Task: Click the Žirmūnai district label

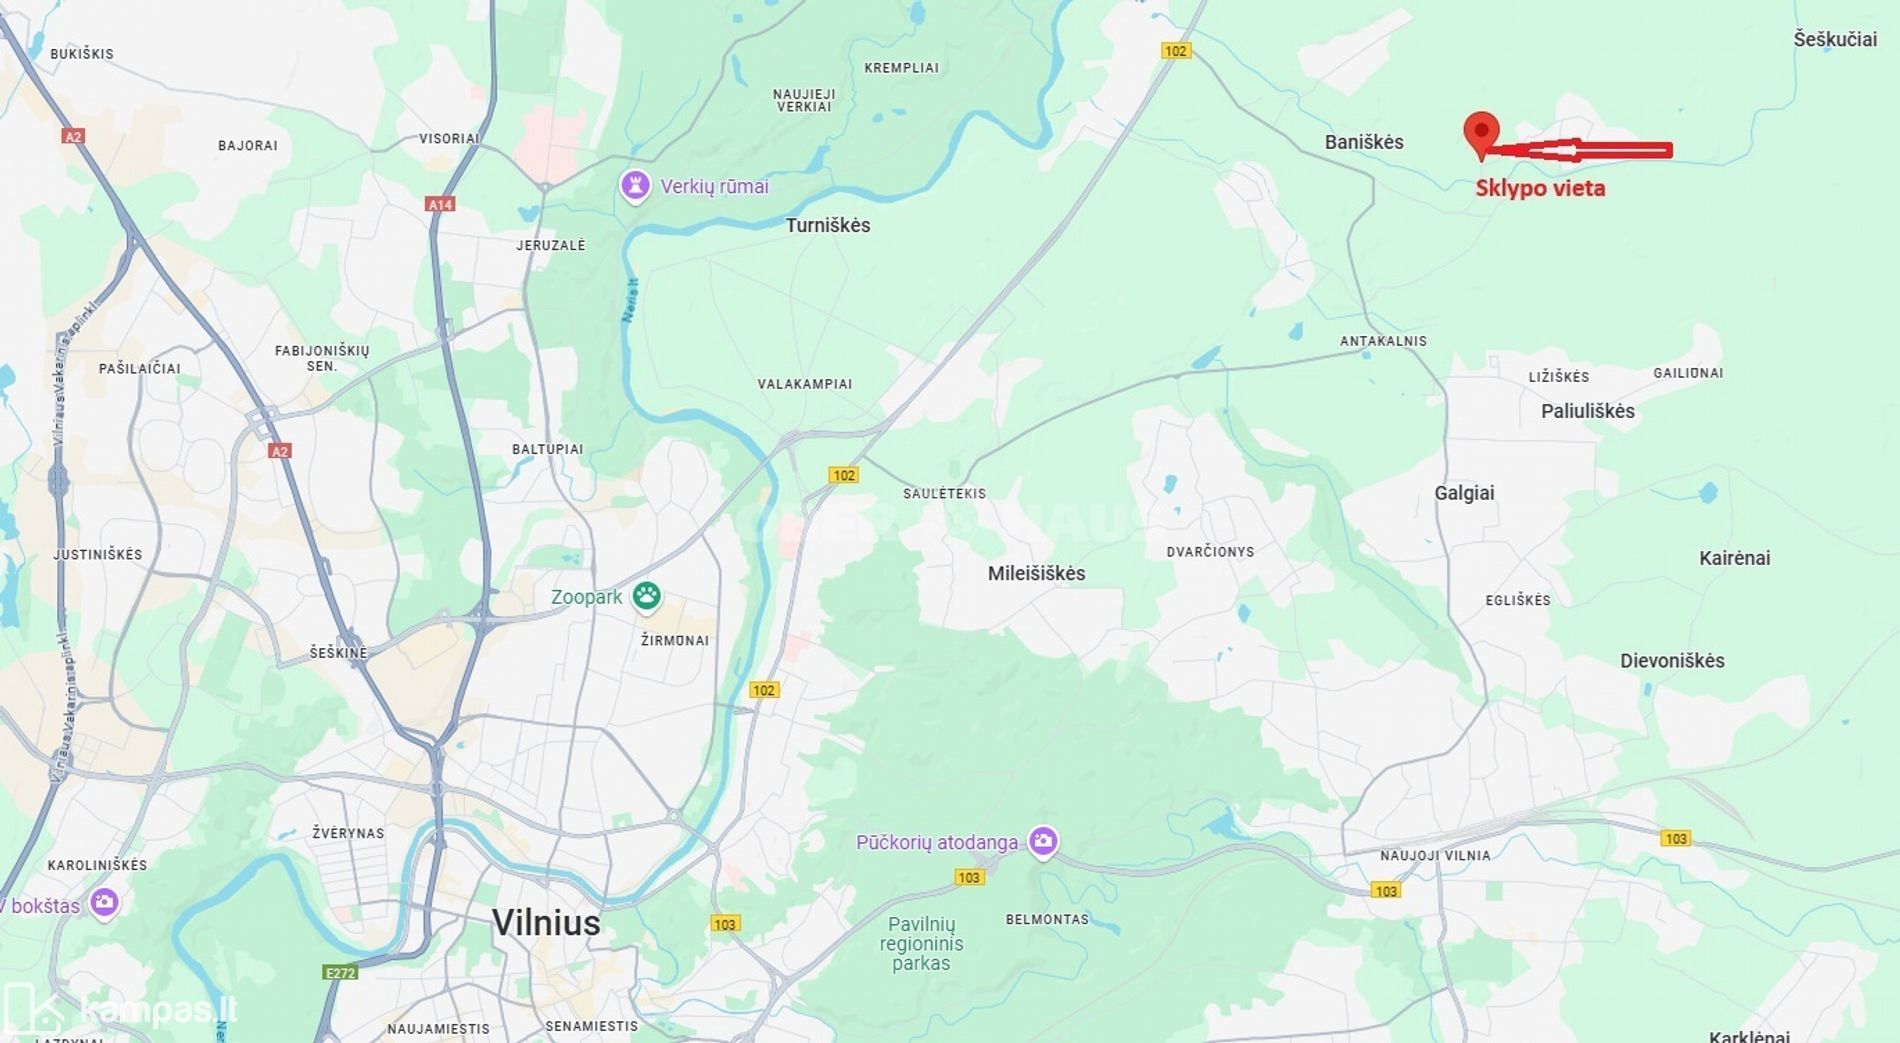Action: (675, 640)
